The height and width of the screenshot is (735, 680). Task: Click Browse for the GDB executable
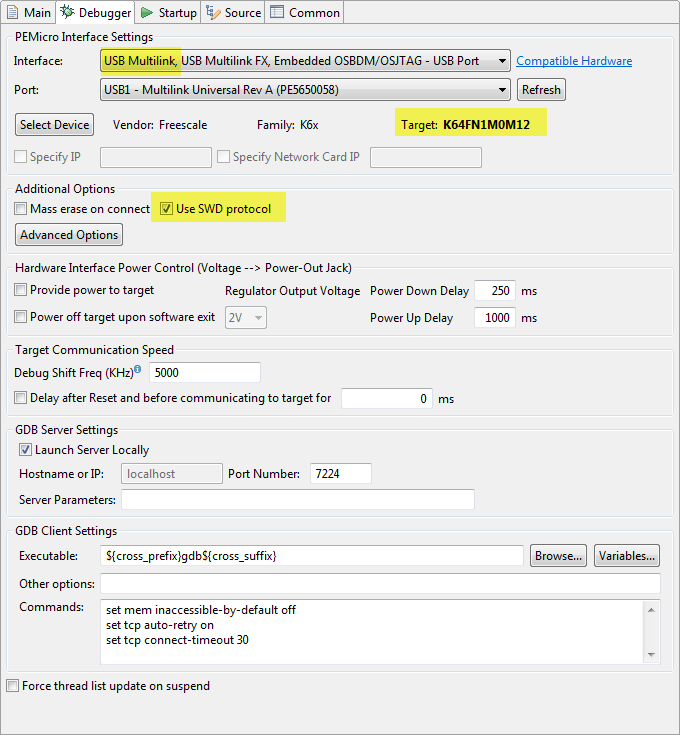point(558,556)
